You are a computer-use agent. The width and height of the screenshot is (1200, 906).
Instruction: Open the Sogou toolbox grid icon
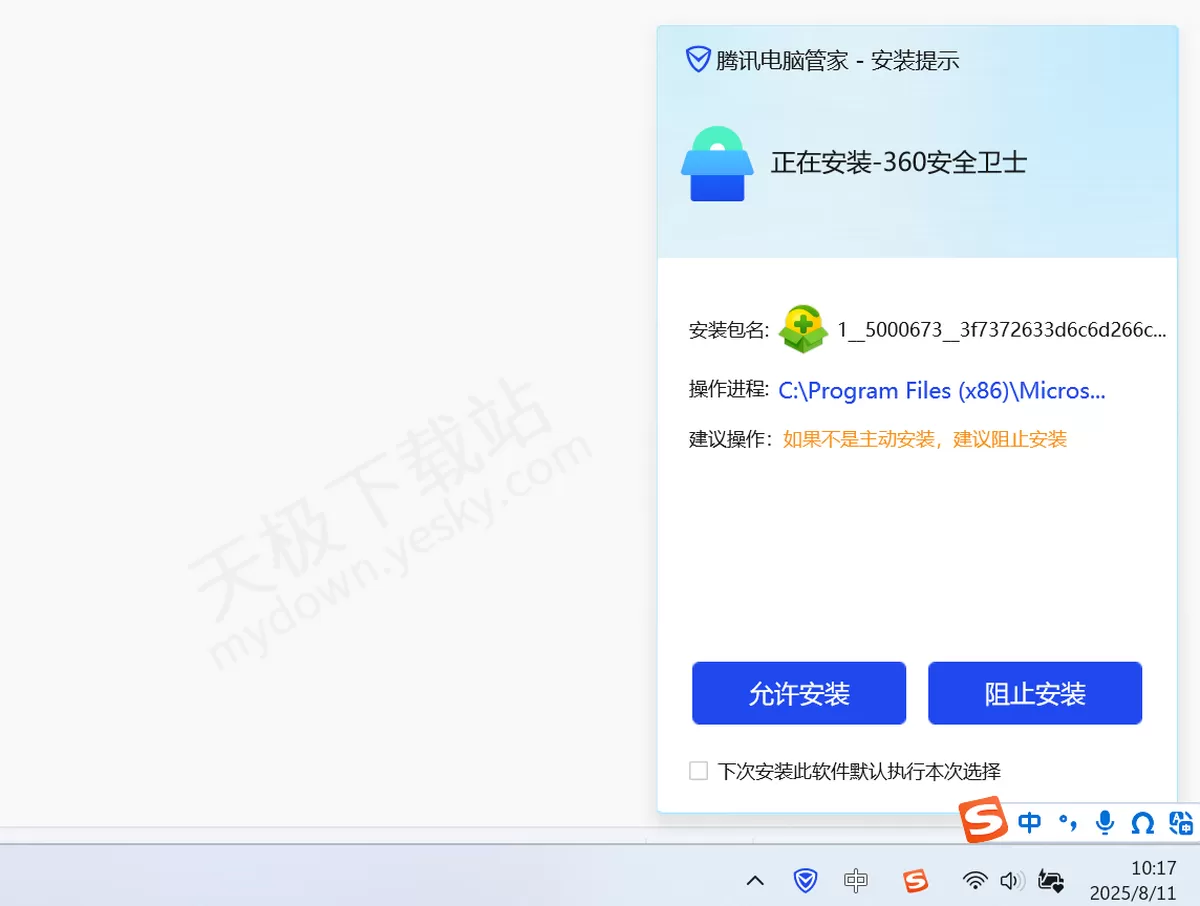(x=1181, y=822)
